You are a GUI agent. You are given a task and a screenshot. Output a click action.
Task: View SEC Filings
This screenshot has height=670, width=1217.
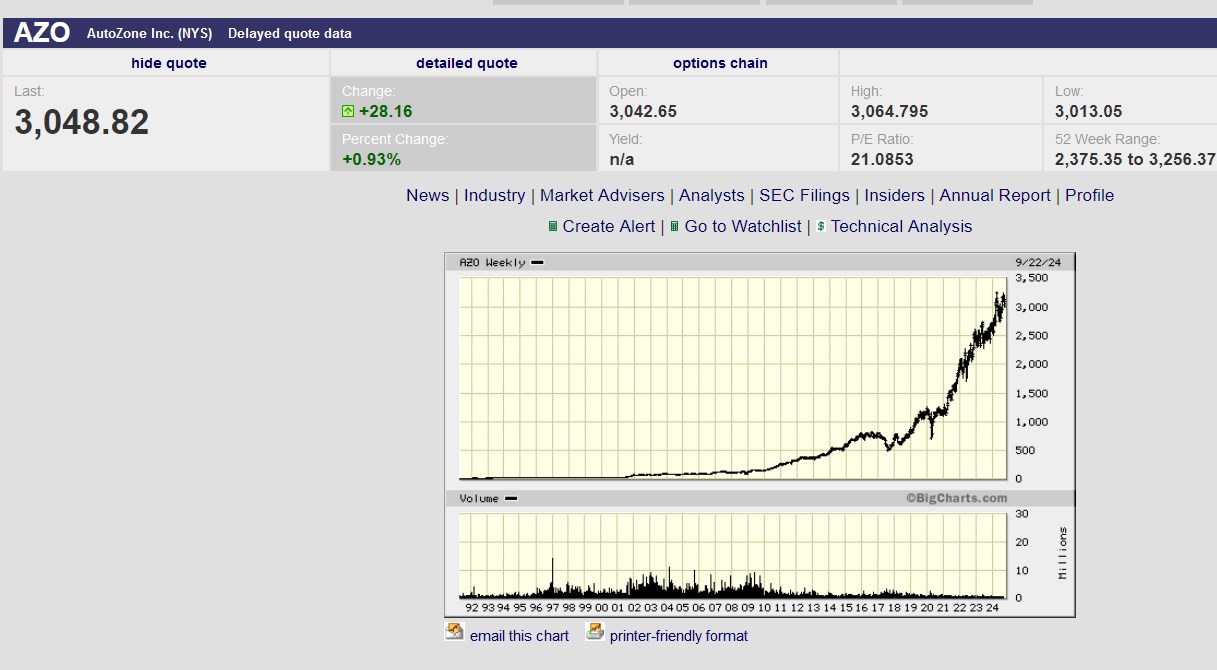tap(804, 195)
